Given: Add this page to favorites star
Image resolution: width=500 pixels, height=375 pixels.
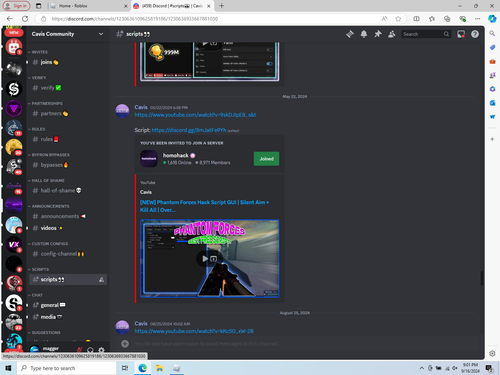Looking at the screenshot, I should (398, 19).
